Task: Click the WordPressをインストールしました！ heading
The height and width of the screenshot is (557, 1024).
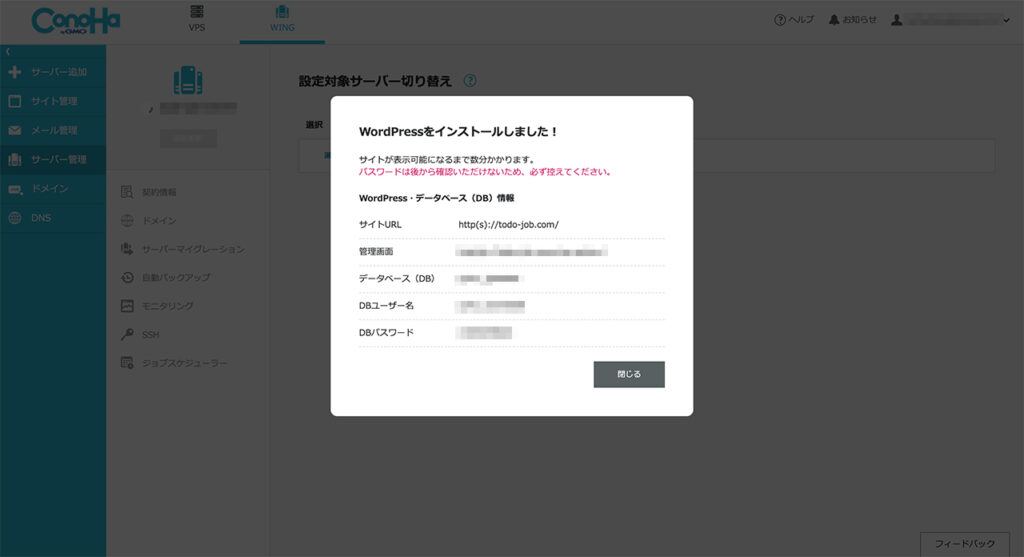Action: 458,131
